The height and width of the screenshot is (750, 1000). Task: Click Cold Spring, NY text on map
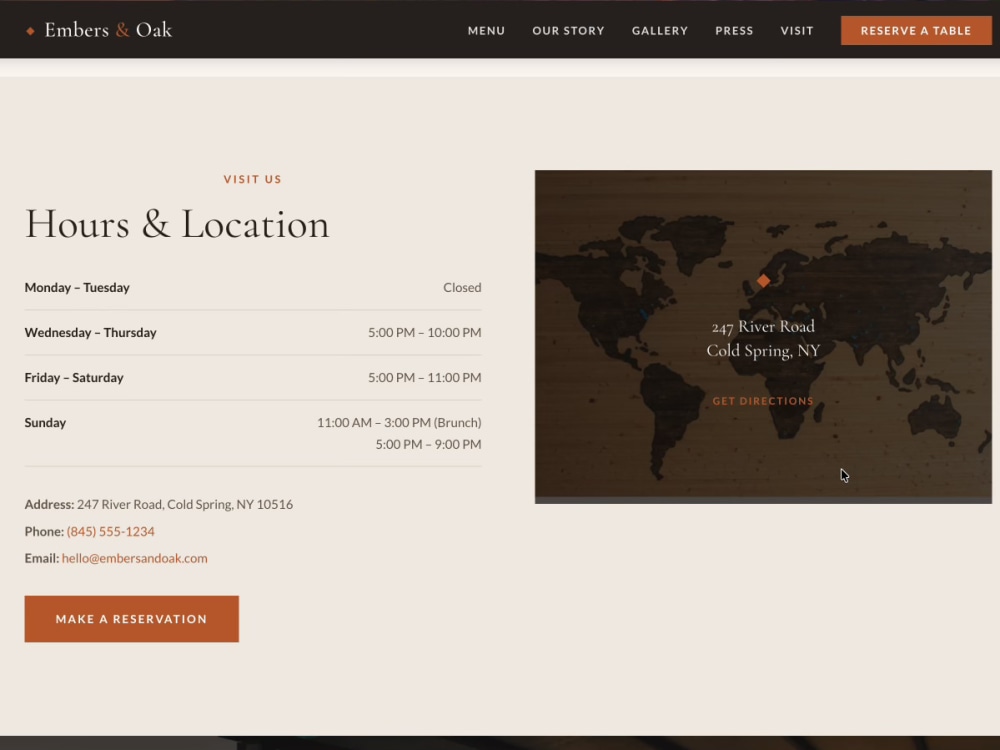pos(763,351)
